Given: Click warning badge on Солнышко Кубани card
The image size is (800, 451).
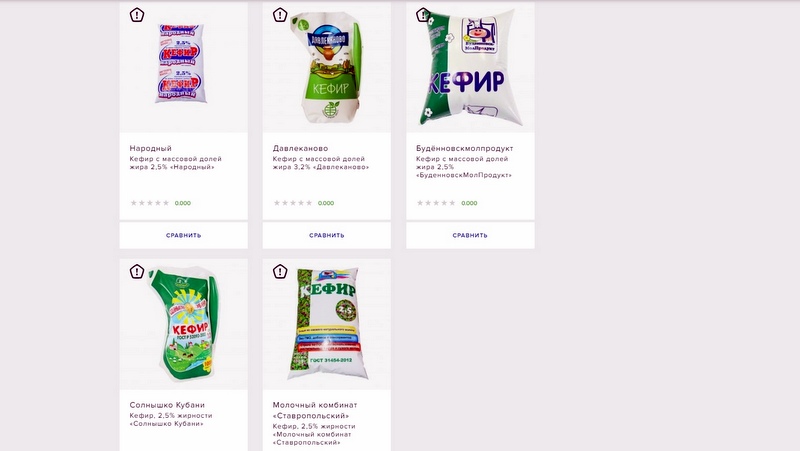Looking at the screenshot, I should coord(137,271).
